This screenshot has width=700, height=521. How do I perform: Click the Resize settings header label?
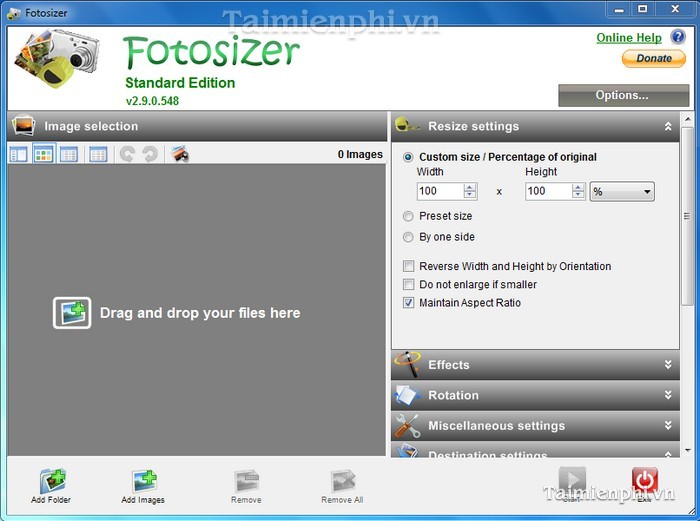[x=473, y=126]
